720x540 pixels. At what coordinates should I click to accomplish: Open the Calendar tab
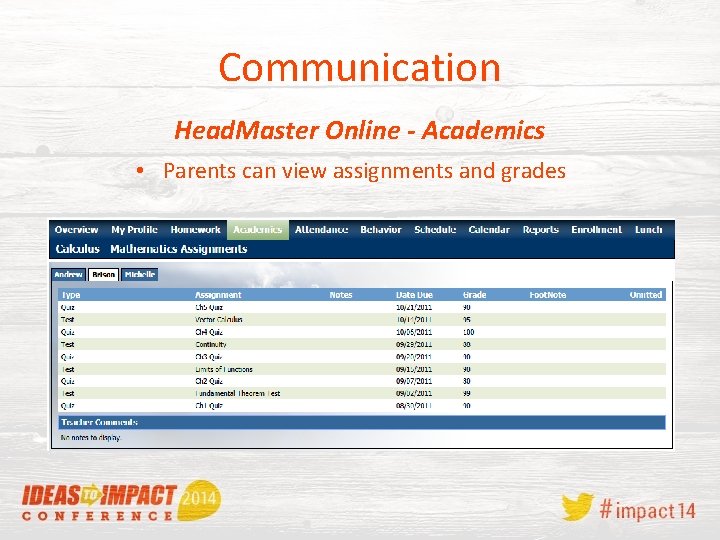(x=489, y=230)
